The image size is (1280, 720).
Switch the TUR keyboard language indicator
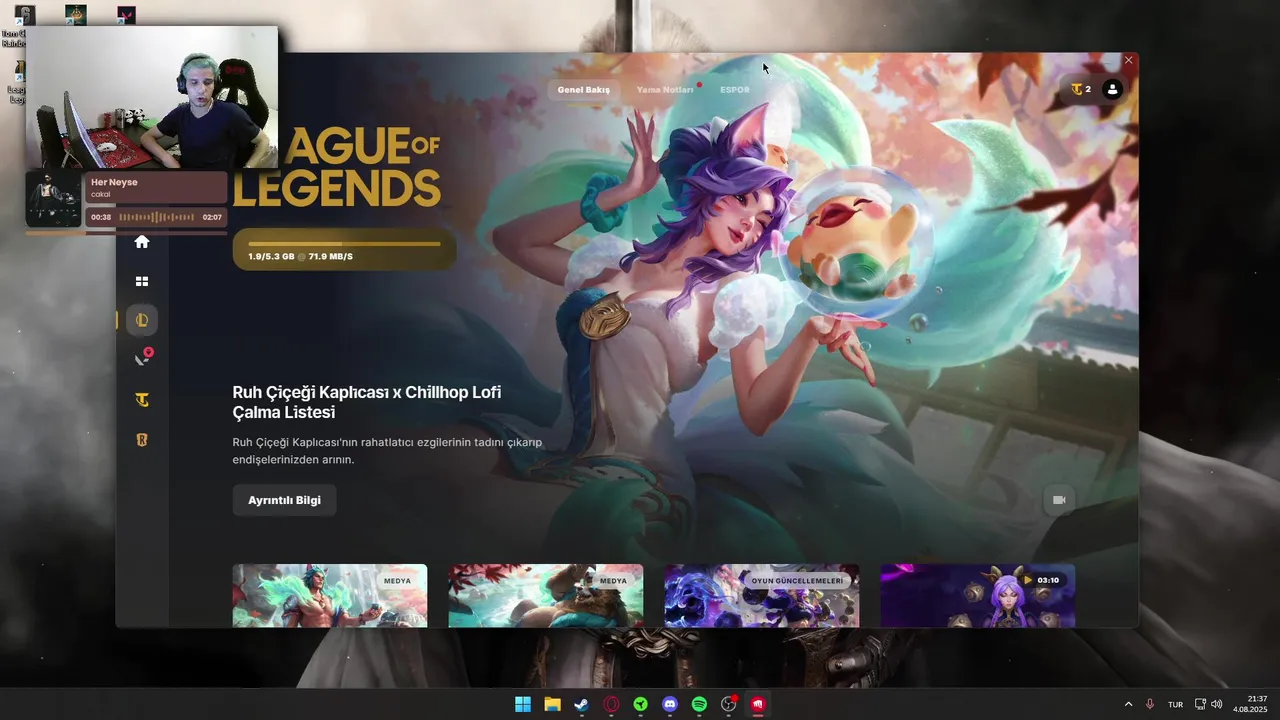click(x=1176, y=704)
